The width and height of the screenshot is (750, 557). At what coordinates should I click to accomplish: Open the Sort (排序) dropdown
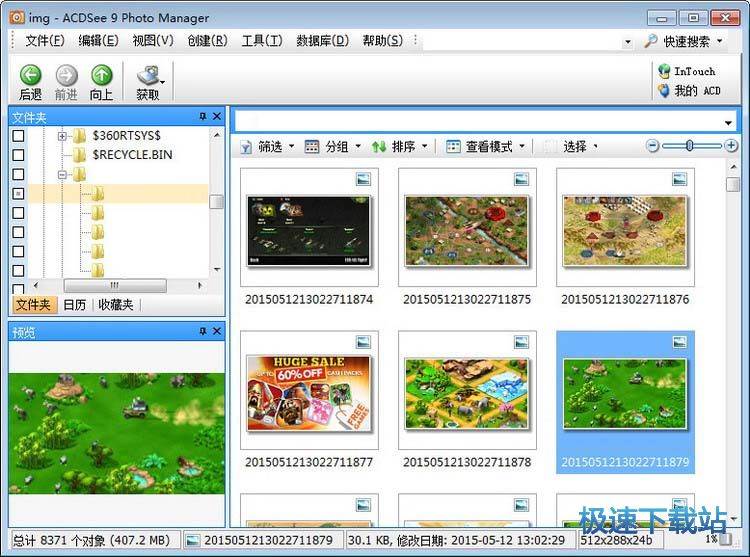[400, 147]
